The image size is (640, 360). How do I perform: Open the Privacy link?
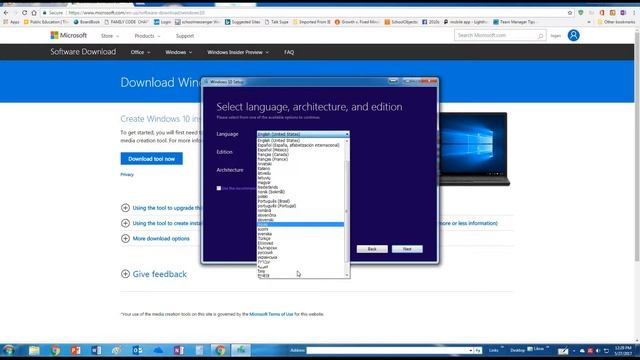point(127,175)
